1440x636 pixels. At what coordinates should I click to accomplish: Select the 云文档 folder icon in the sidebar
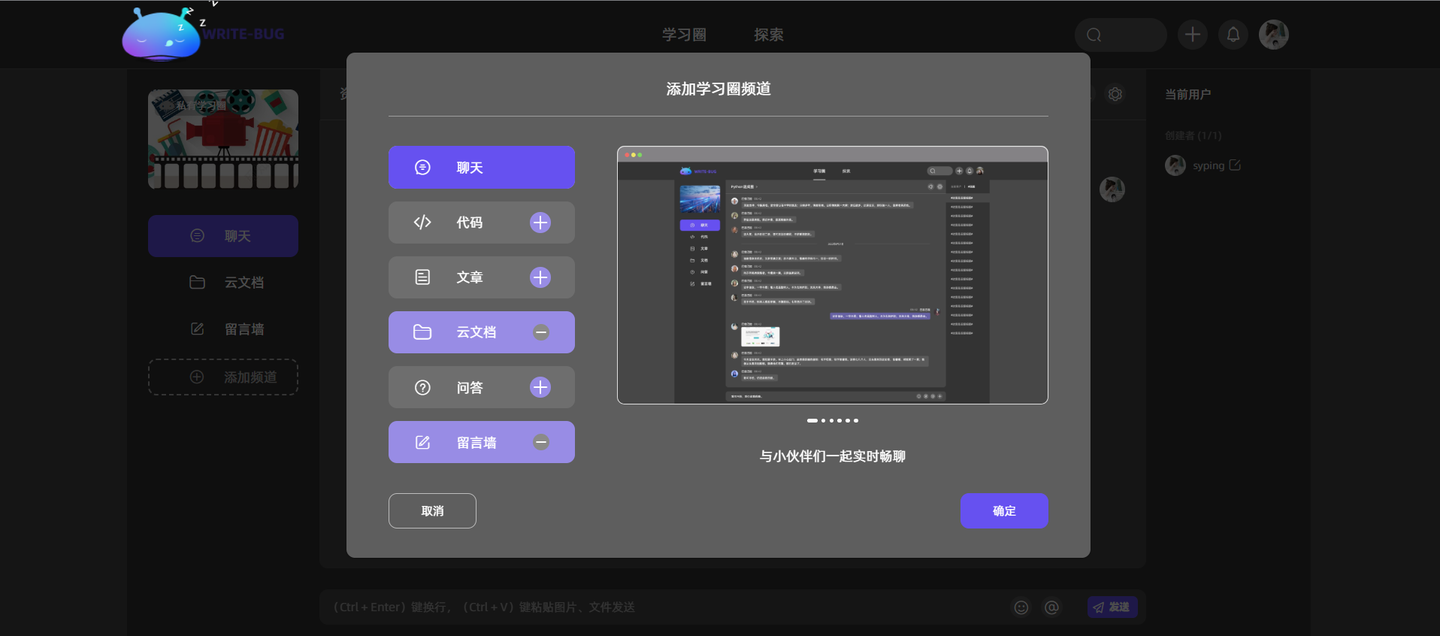coord(196,282)
